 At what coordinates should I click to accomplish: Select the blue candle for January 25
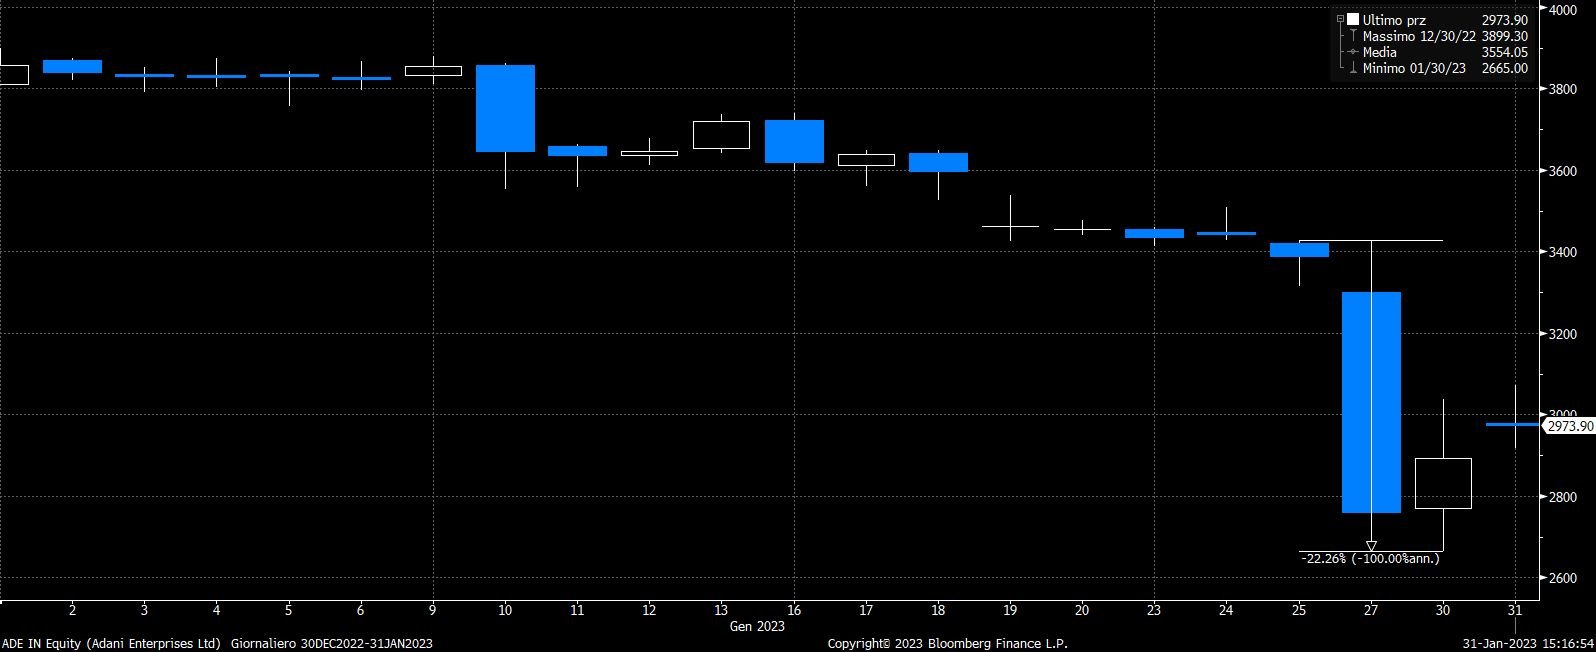1299,250
